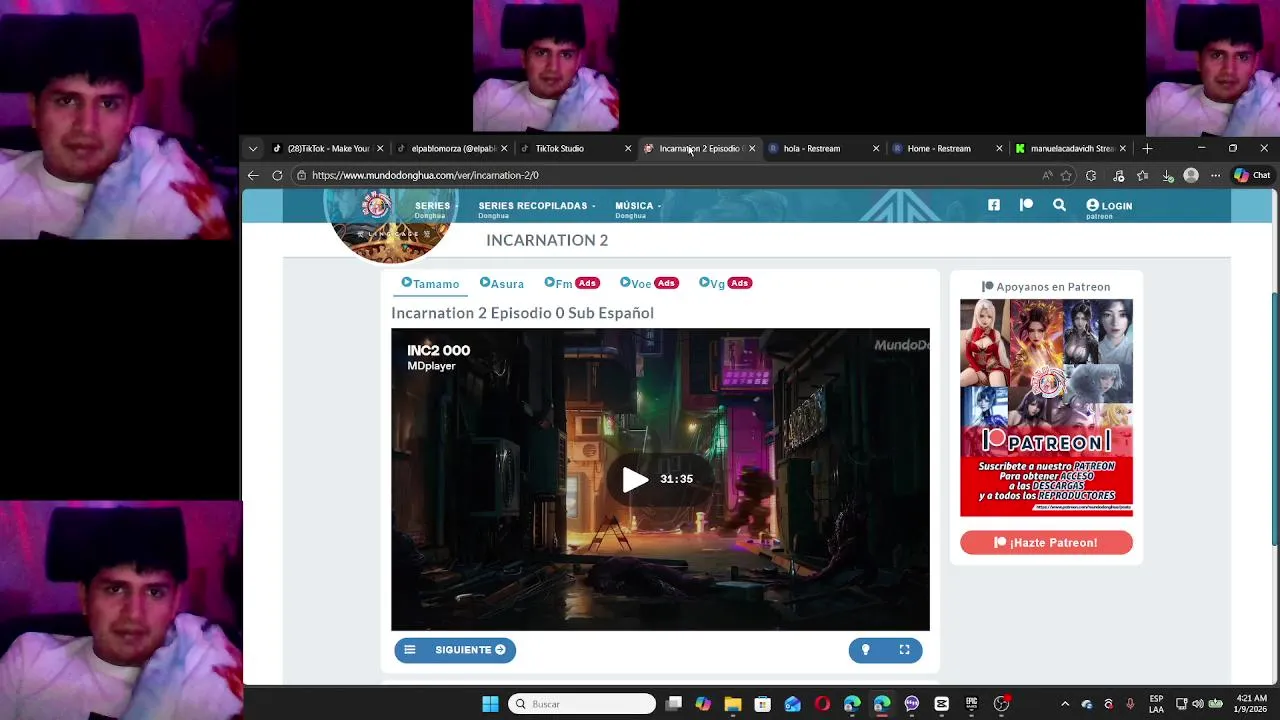Open the favorites list toolbar icon
This screenshot has width=1280, height=720.
coord(1143,175)
